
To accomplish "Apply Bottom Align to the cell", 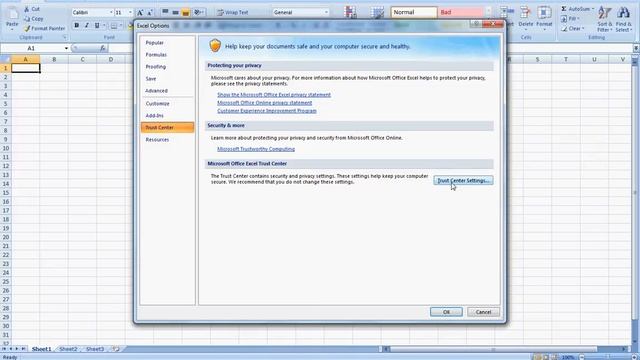I will click(186, 12).
